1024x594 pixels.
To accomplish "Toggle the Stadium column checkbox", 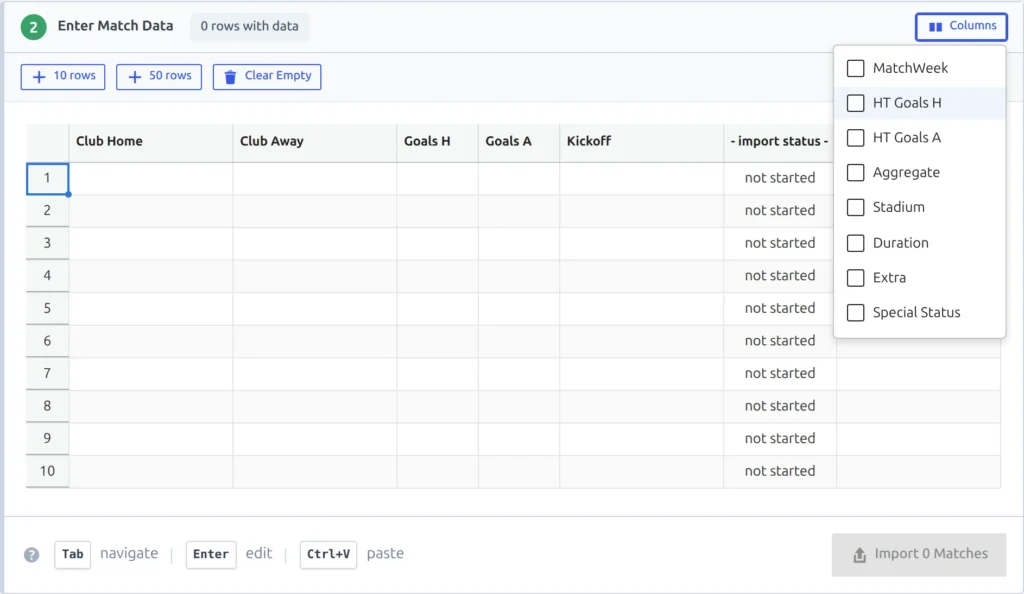I will point(856,208).
